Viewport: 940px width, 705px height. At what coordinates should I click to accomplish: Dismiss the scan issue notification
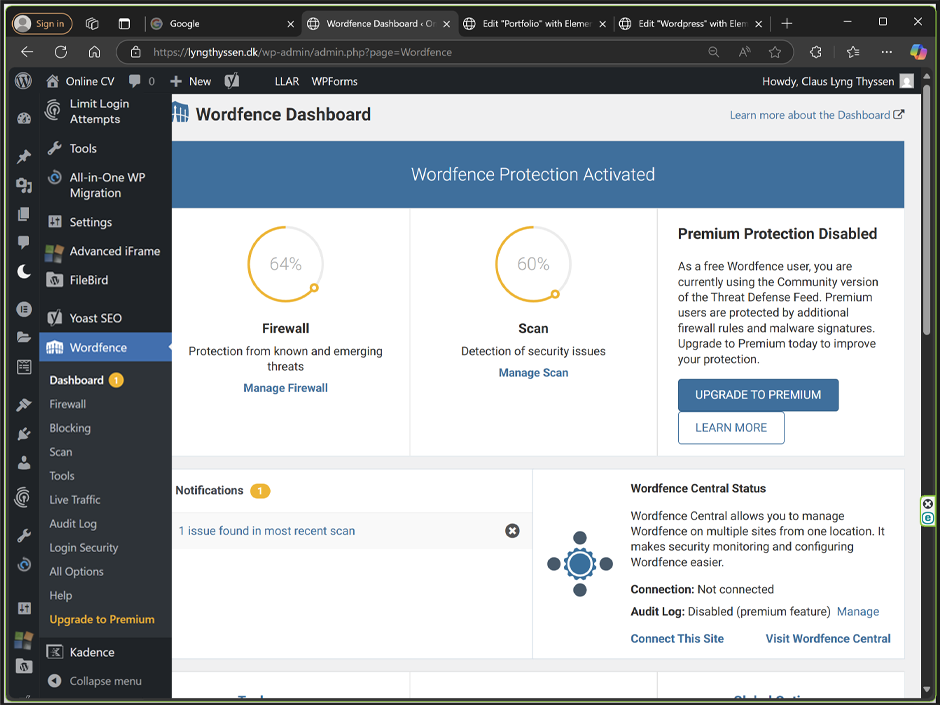tap(512, 531)
